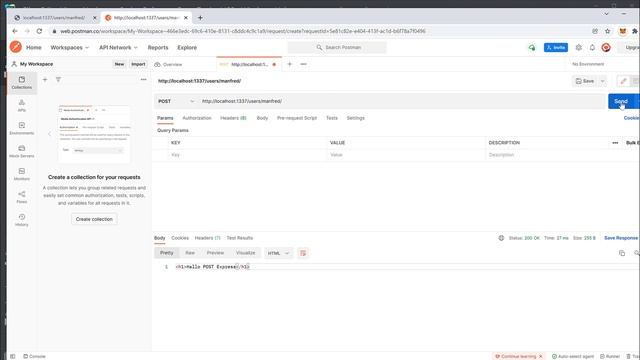Open the Test Results tab
Screen dimensions: 640x360
pyautogui.click(x=240, y=238)
